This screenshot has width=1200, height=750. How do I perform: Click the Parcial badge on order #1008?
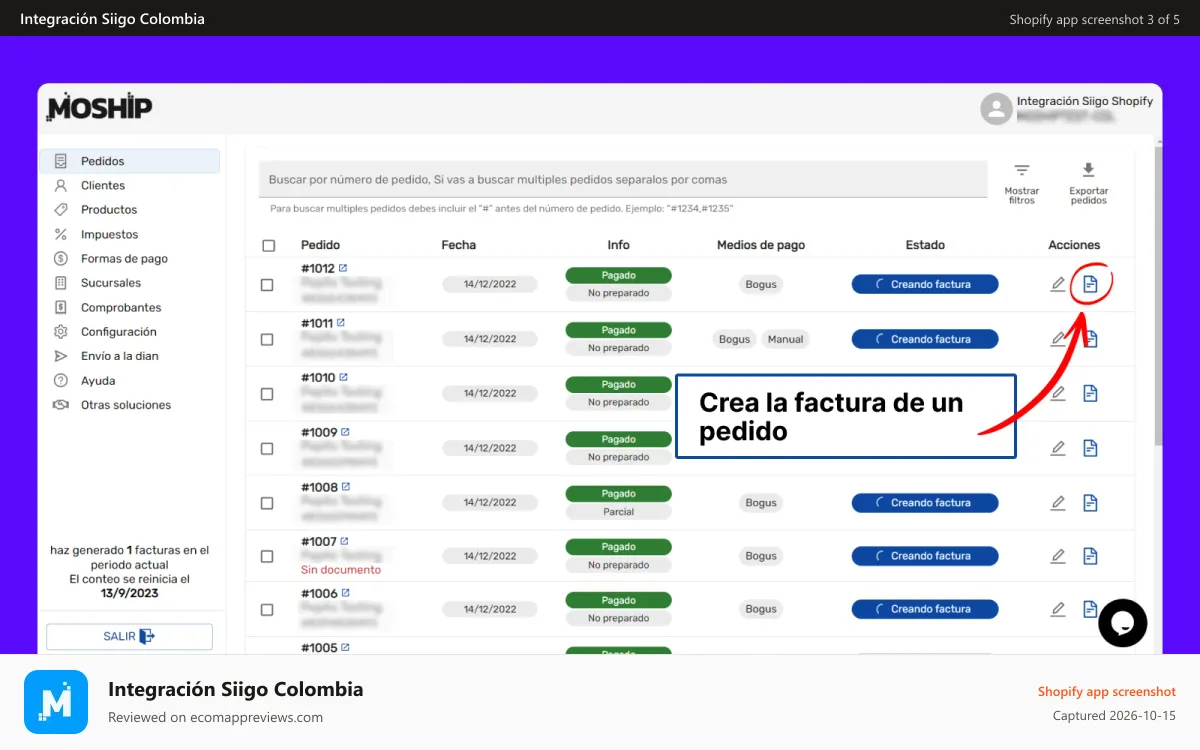pyautogui.click(x=618, y=512)
